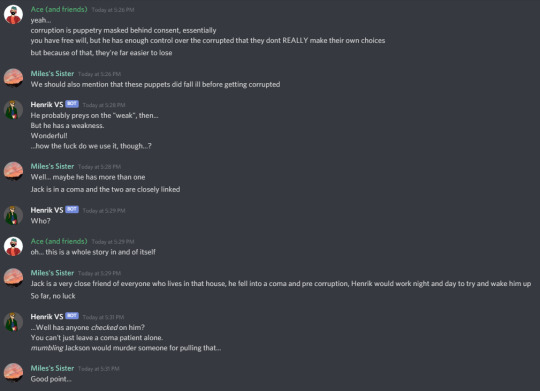The image size is (540, 391).
Task: Open Miles's Sister avatar next to 'Good point...'
Action: [x=13, y=373]
